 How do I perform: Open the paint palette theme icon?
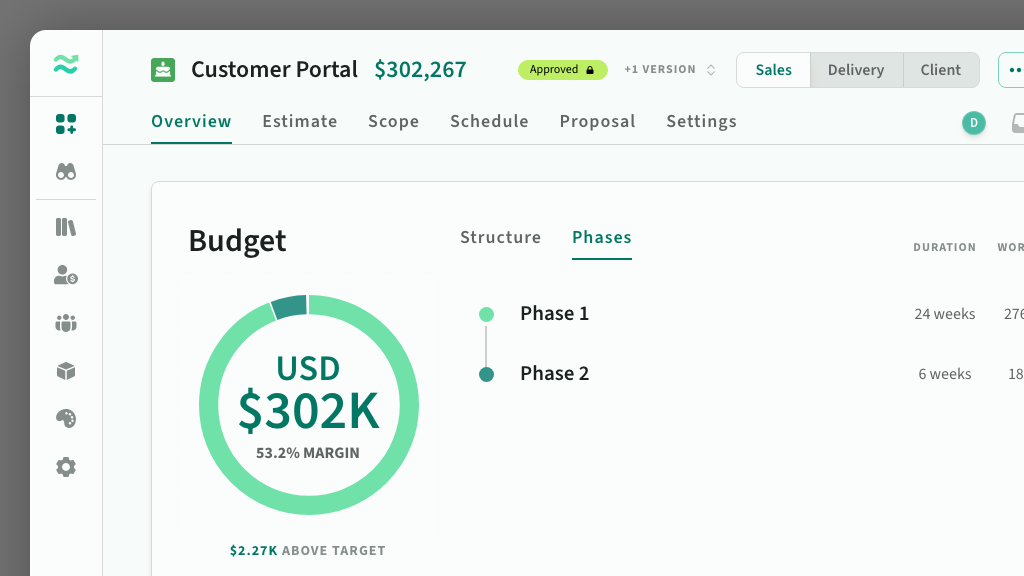point(66,419)
